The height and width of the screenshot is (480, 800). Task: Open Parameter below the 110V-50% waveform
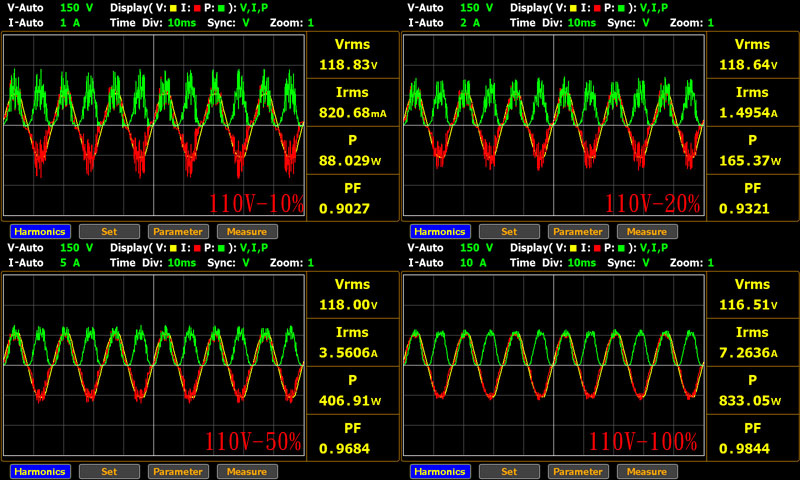(x=178, y=472)
